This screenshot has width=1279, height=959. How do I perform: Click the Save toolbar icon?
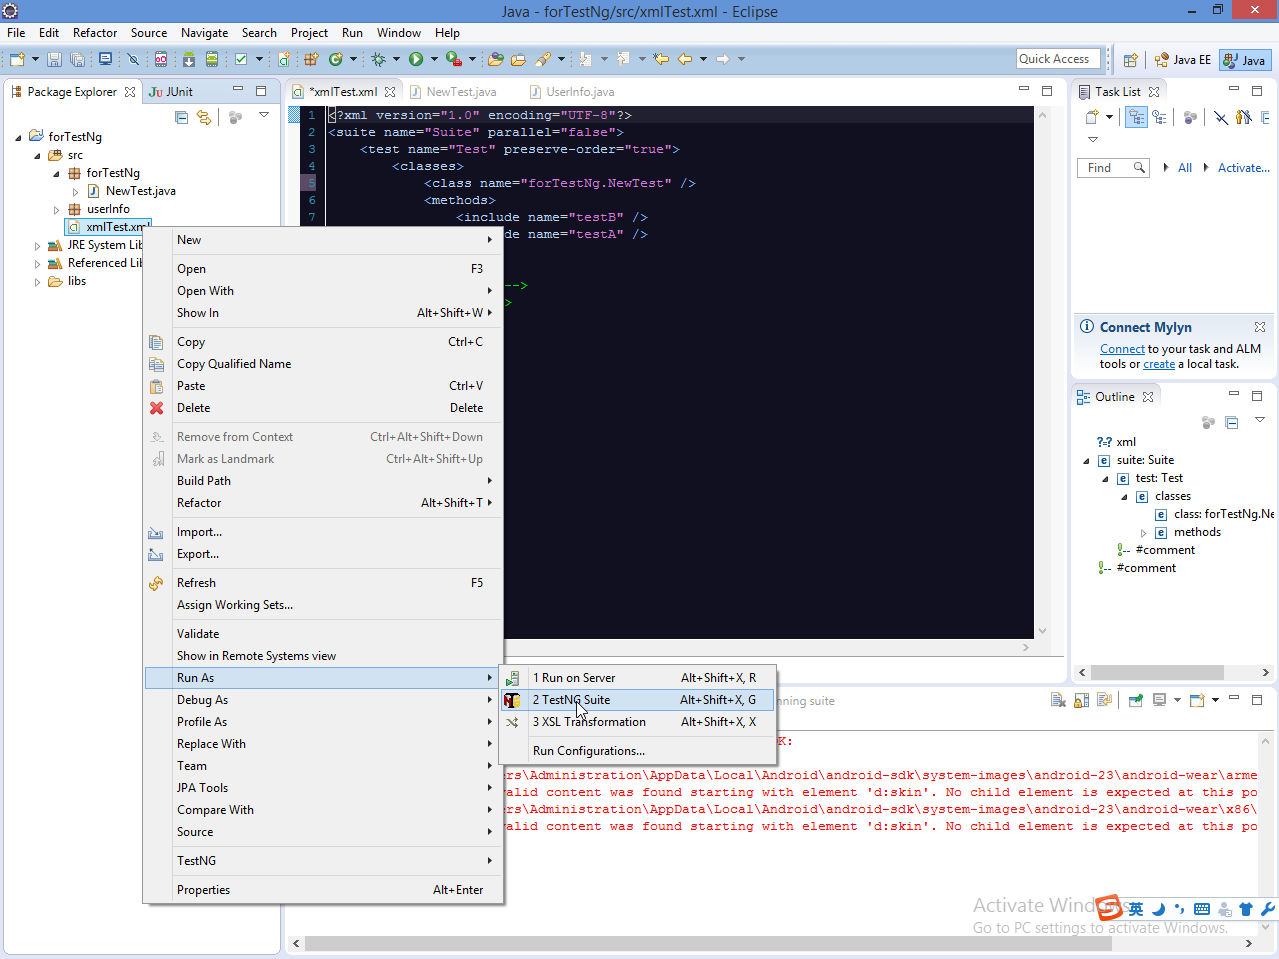tap(55, 59)
